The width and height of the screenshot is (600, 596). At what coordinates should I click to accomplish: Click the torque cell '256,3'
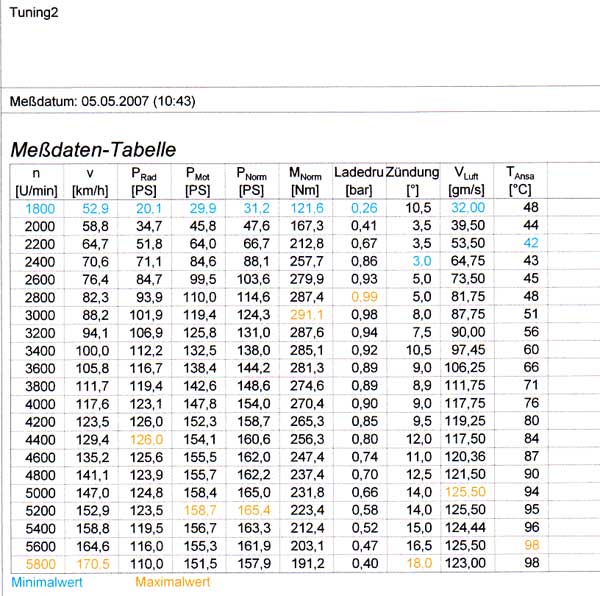pos(307,439)
